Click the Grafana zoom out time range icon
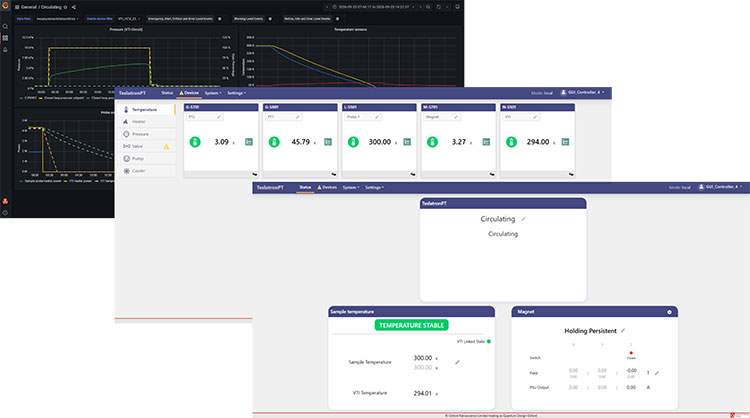 pyautogui.click(x=428, y=7)
